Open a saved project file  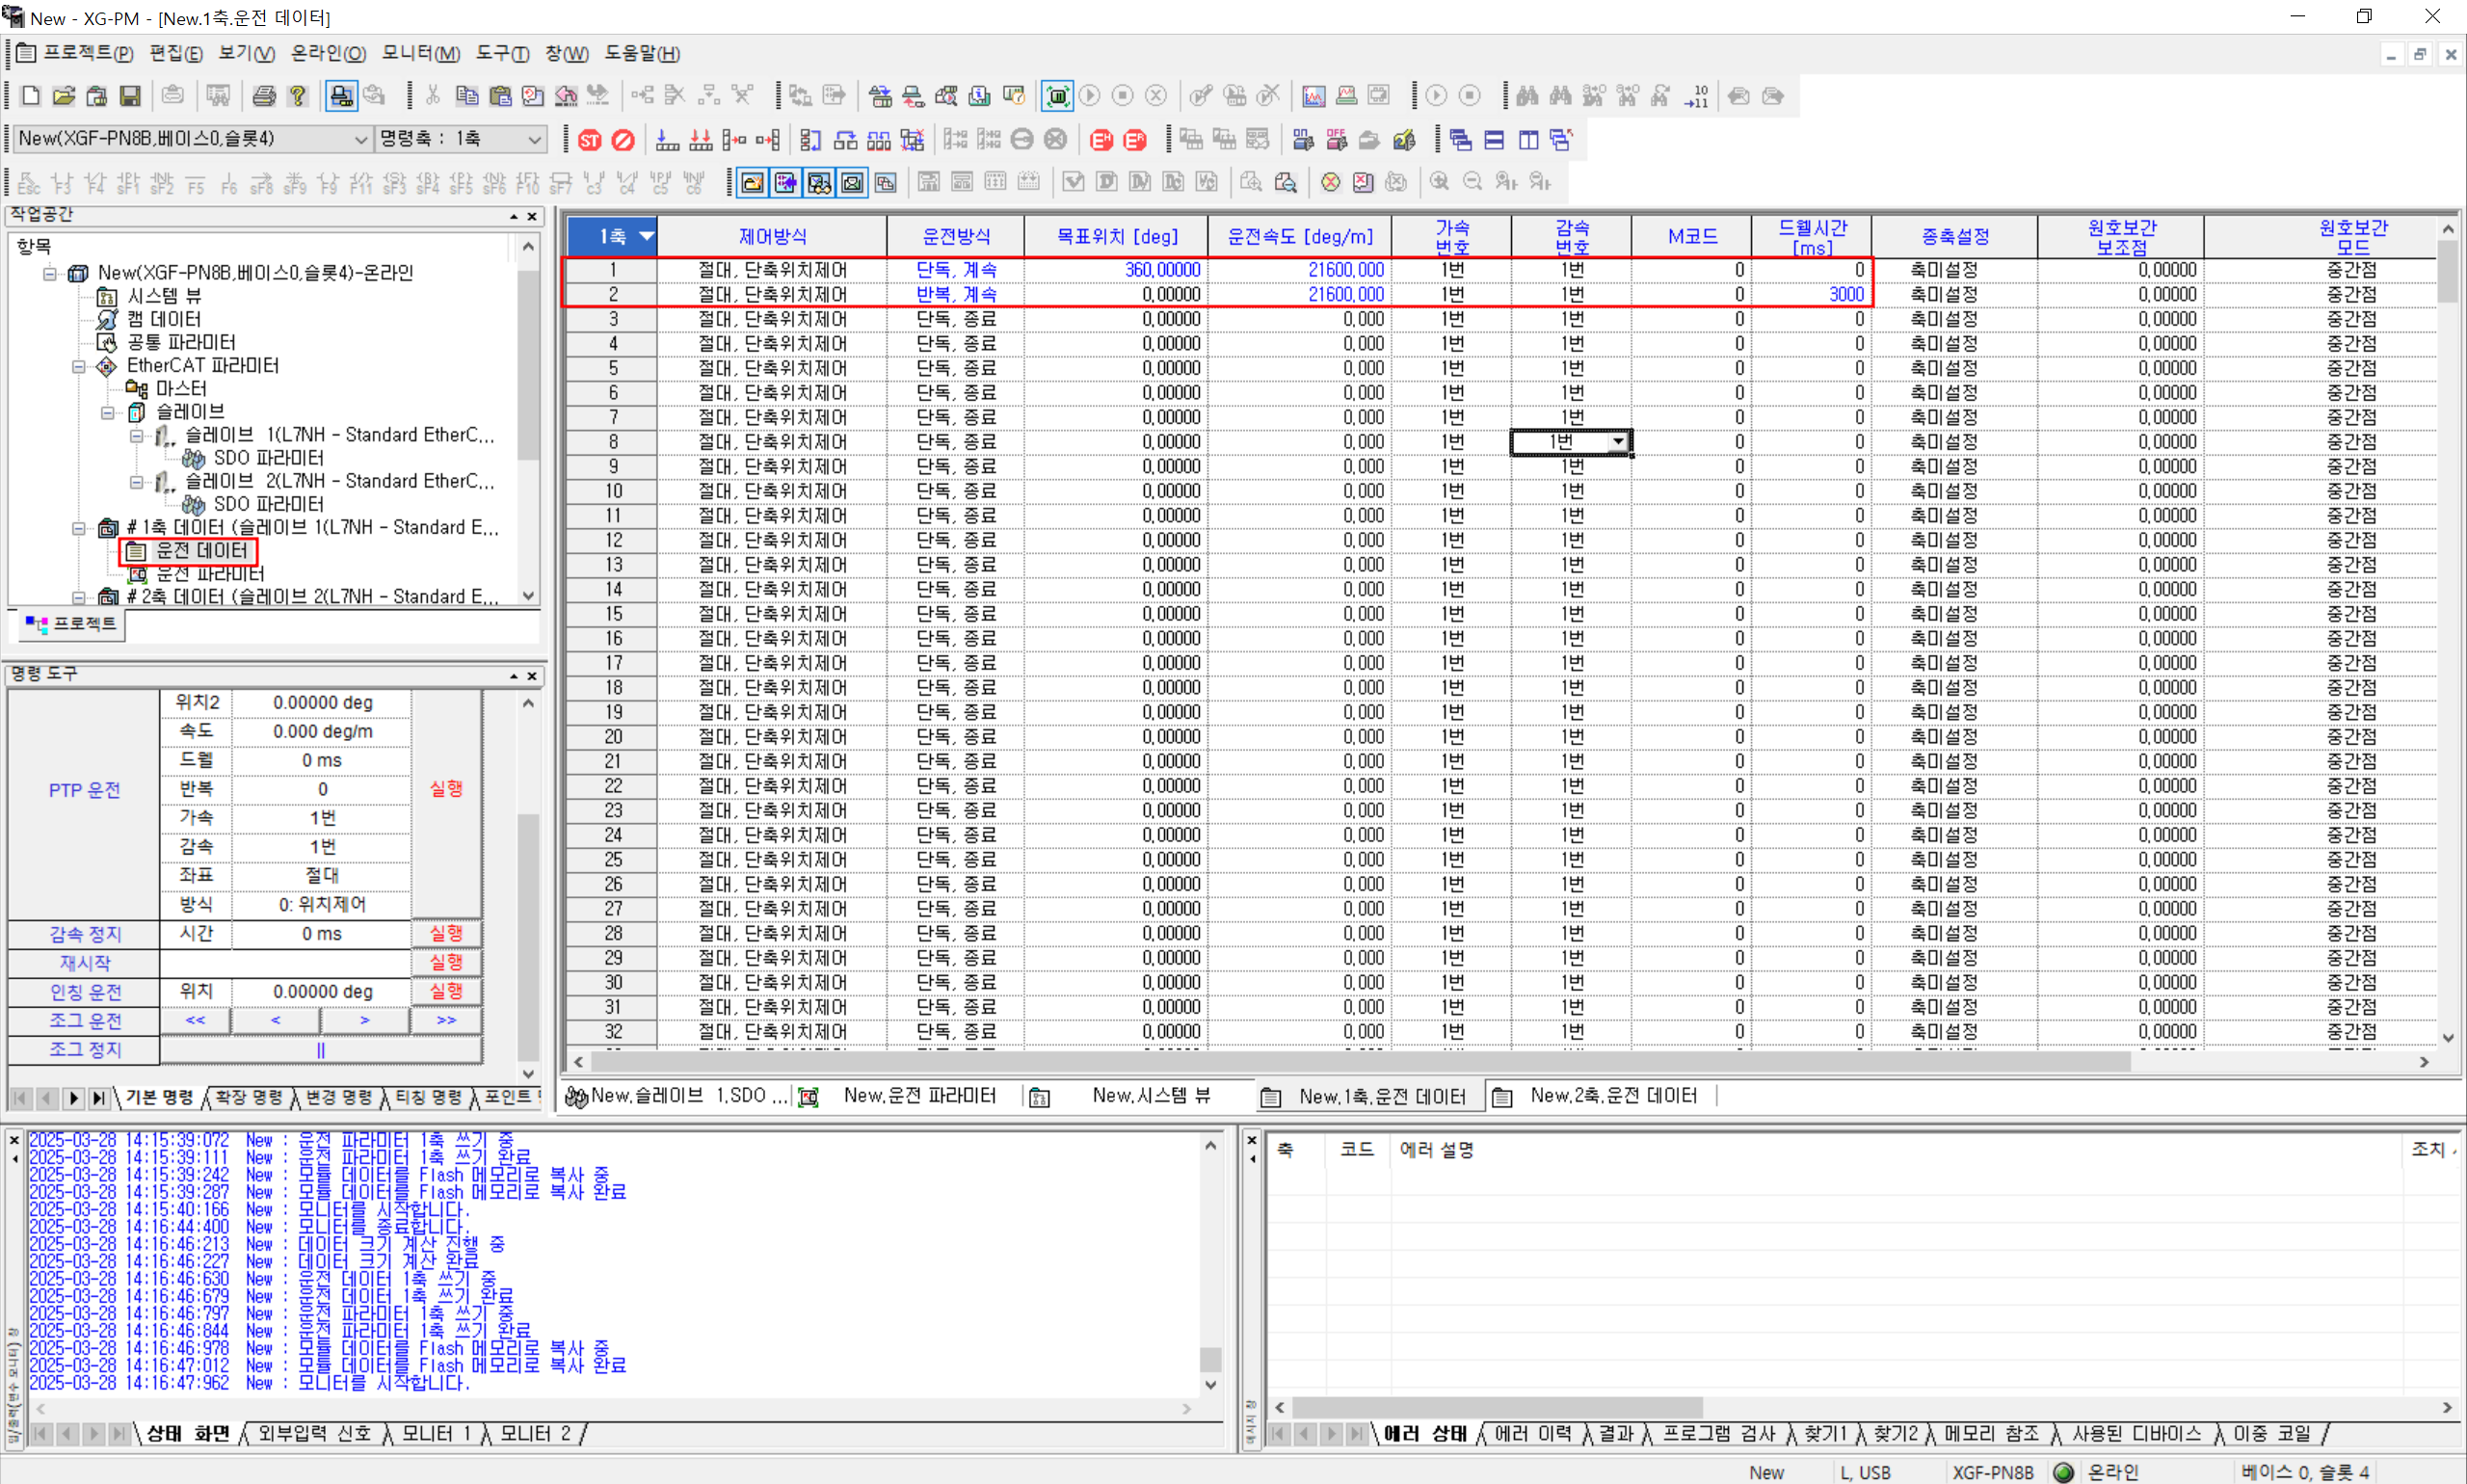coord(63,95)
